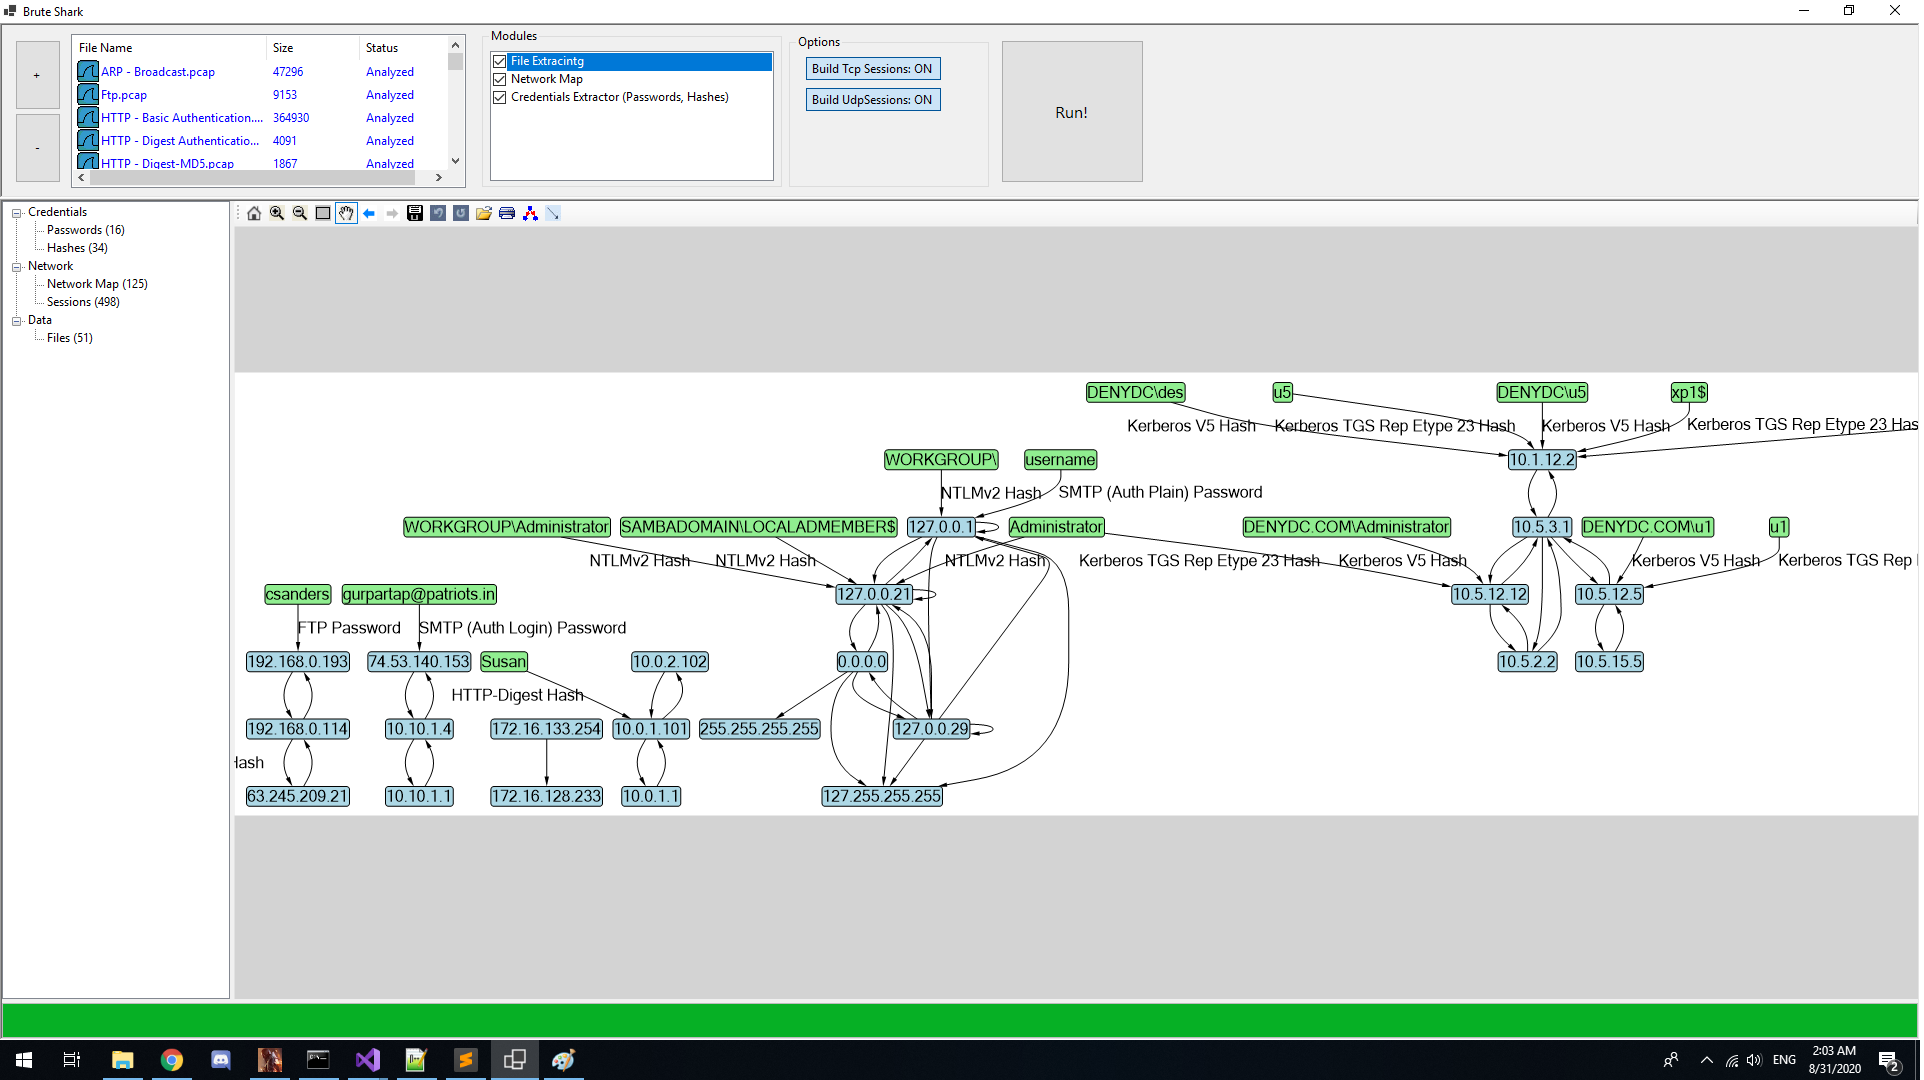Click the csanders user node
Viewport: 1924px width, 1080px height.
(298, 595)
